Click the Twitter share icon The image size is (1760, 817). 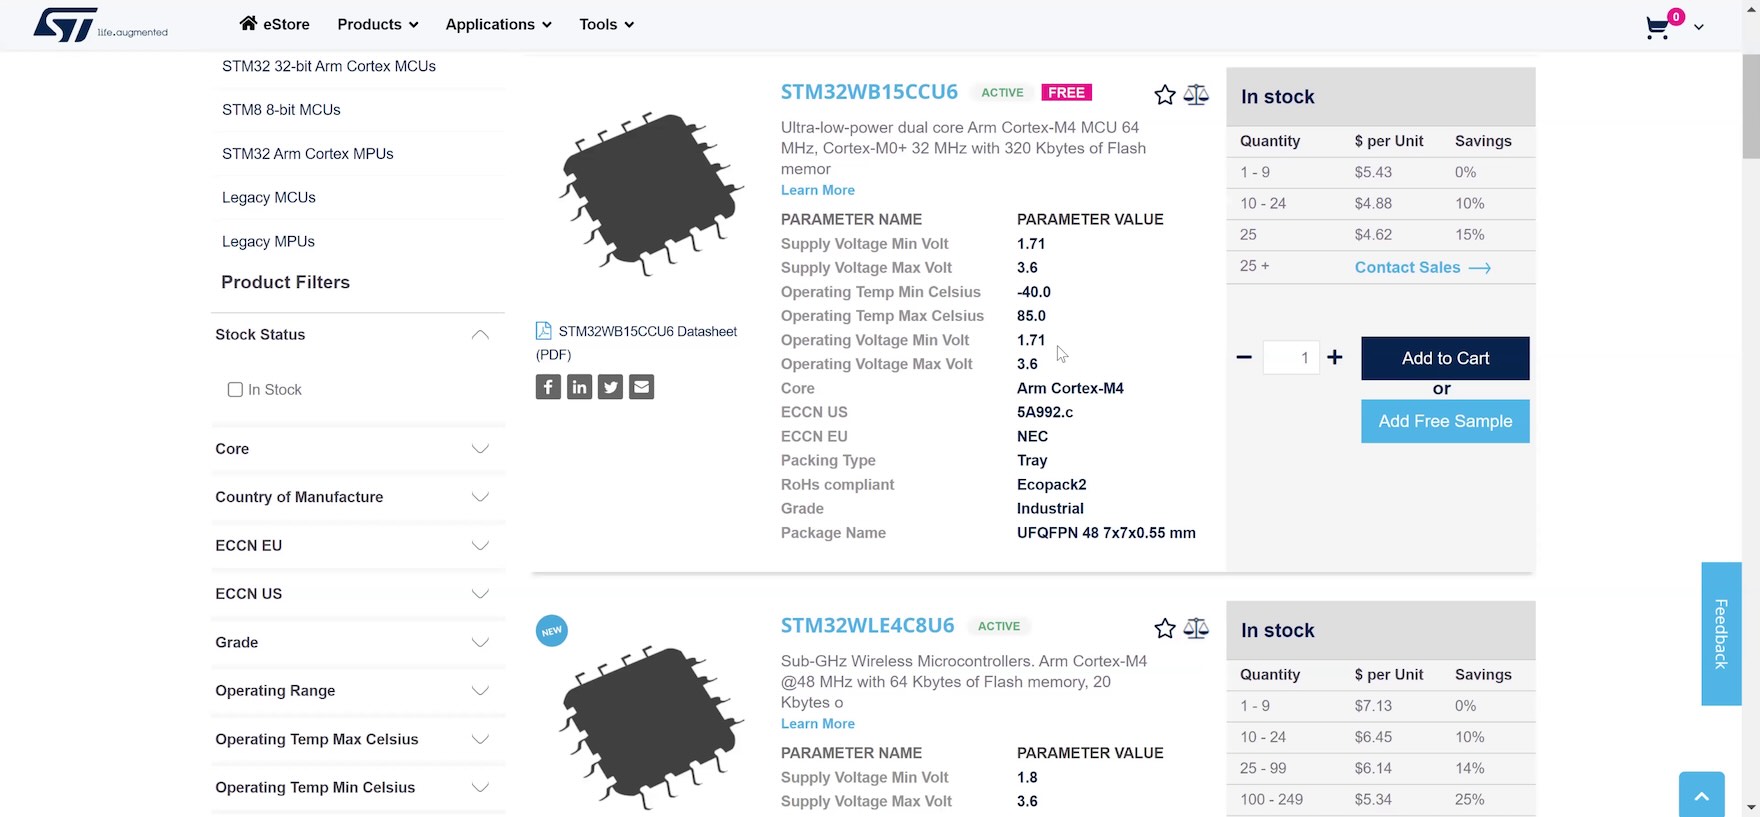click(610, 387)
